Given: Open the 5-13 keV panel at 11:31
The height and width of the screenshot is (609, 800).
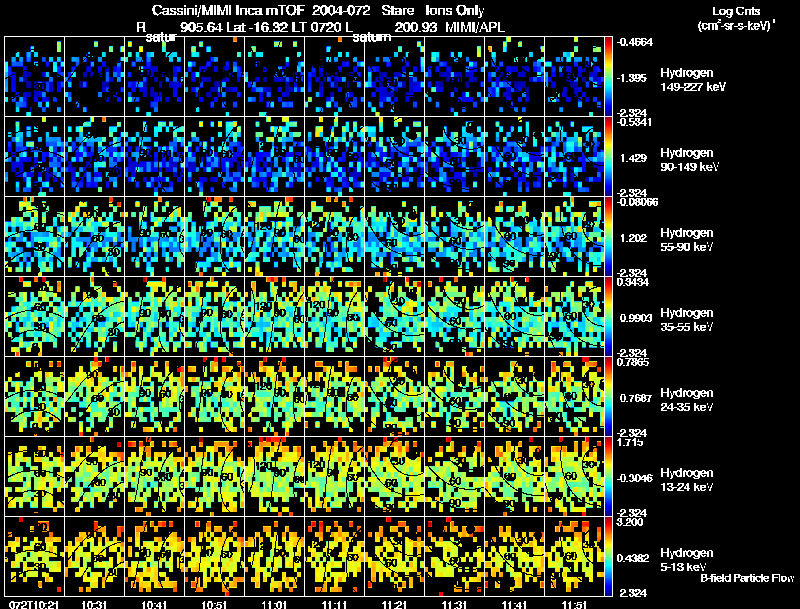Looking at the screenshot, I should coord(455,556).
